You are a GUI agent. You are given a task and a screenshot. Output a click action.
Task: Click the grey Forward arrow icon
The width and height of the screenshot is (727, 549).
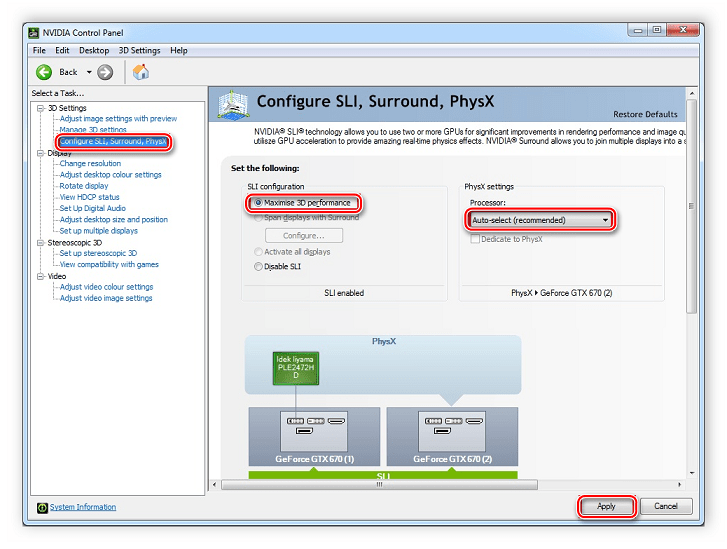pos(105,72)
